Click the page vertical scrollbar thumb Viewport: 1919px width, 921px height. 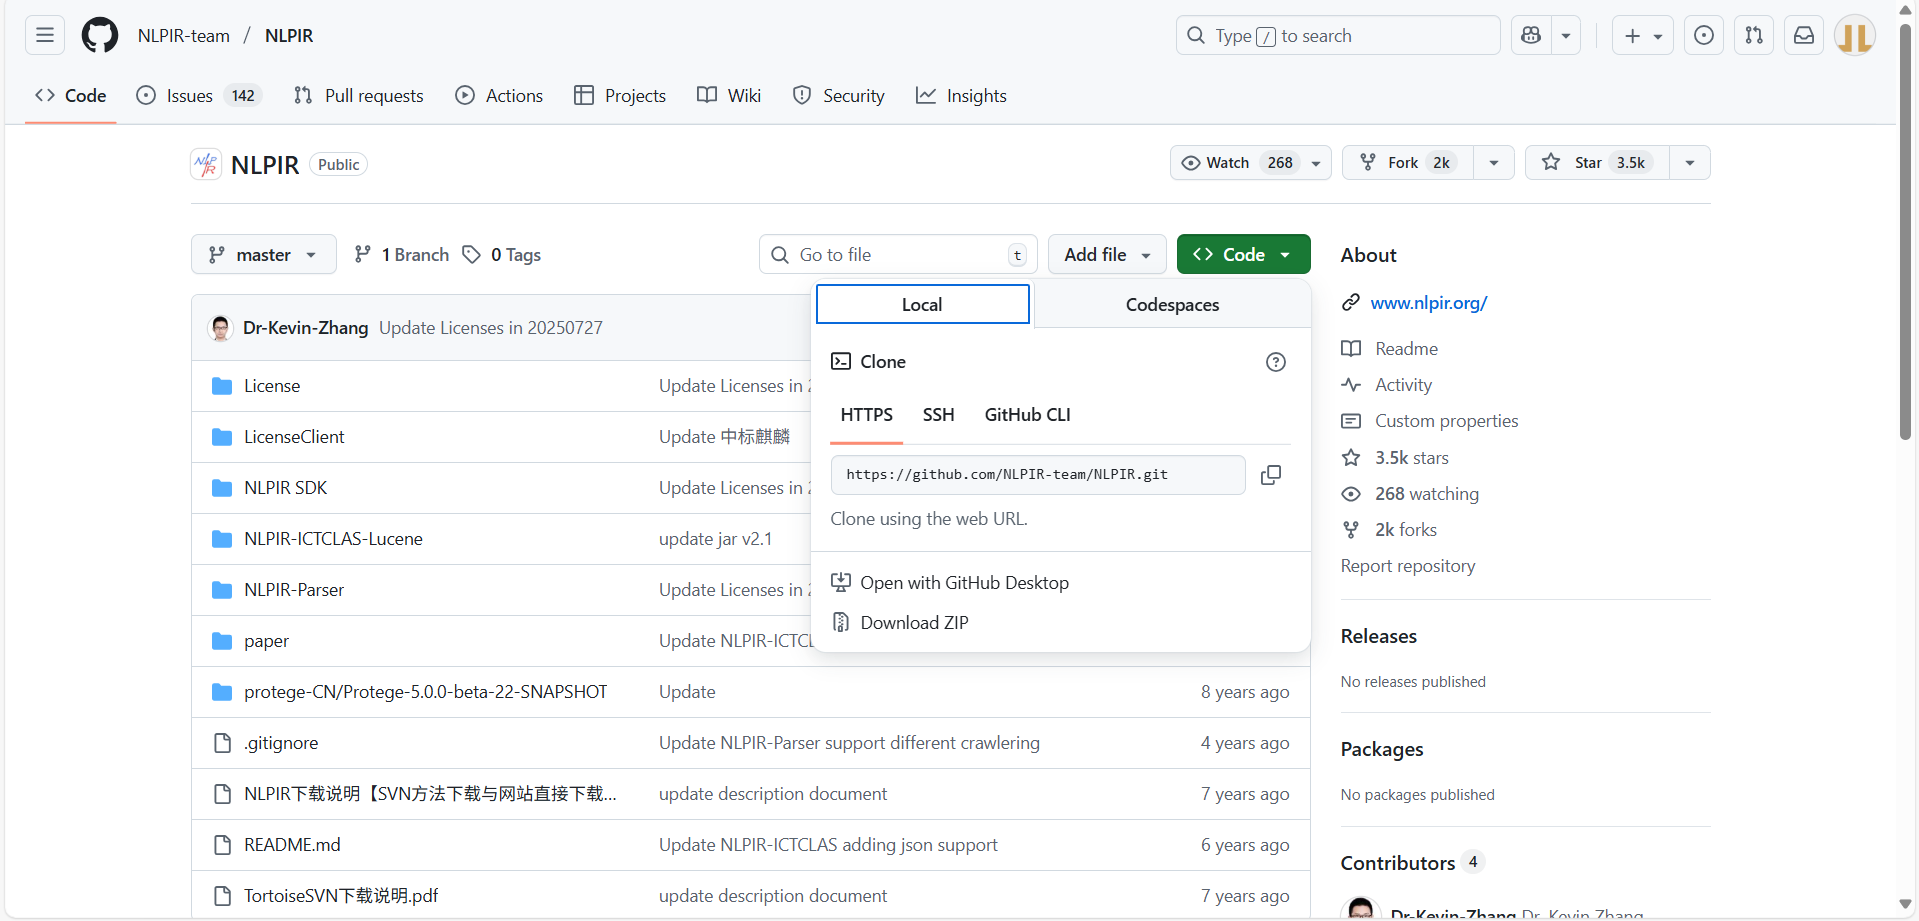pos(1905,230)
